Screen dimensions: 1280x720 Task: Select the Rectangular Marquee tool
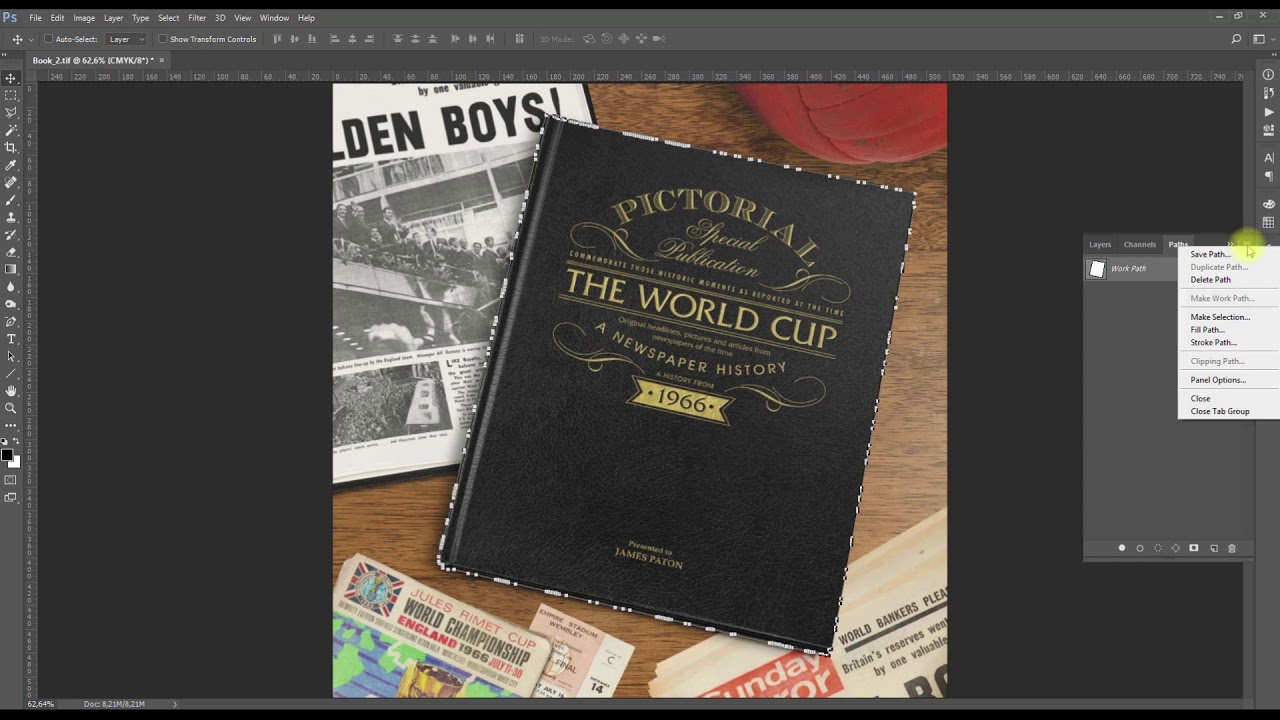[x=11, y=96]
